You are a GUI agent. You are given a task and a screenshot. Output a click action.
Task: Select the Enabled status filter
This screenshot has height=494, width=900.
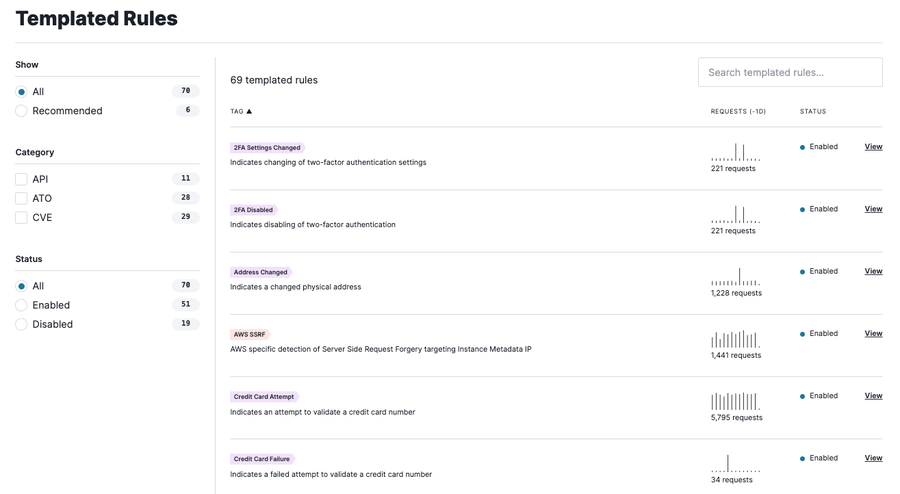pyautogui.click(x=21, y=305)
